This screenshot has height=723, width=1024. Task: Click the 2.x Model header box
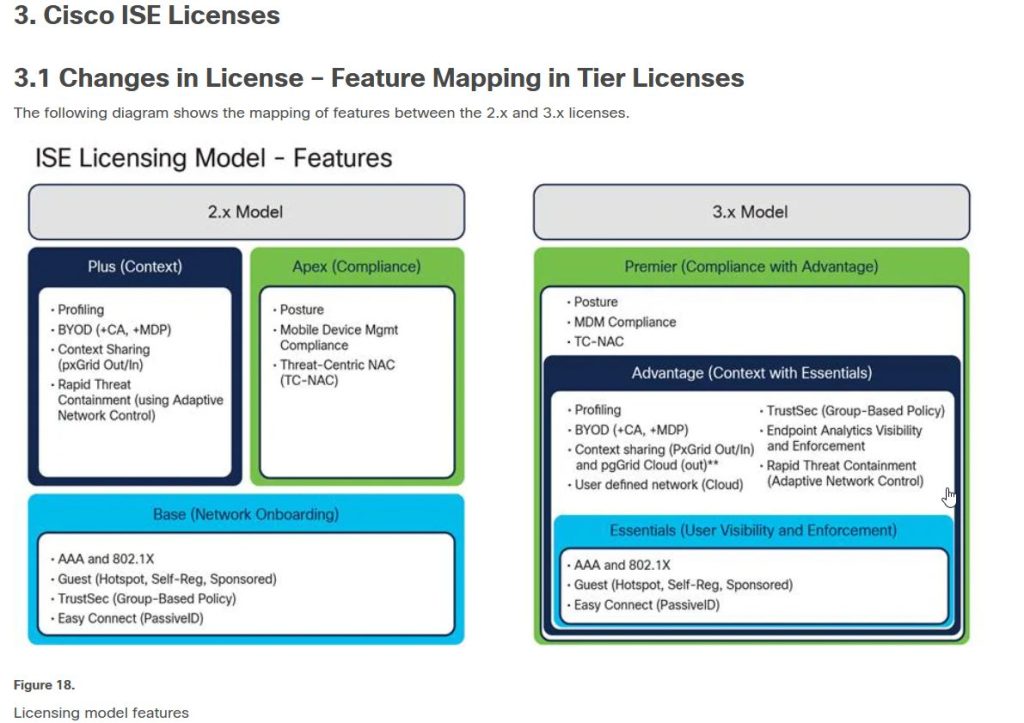(x=246, y=211)
